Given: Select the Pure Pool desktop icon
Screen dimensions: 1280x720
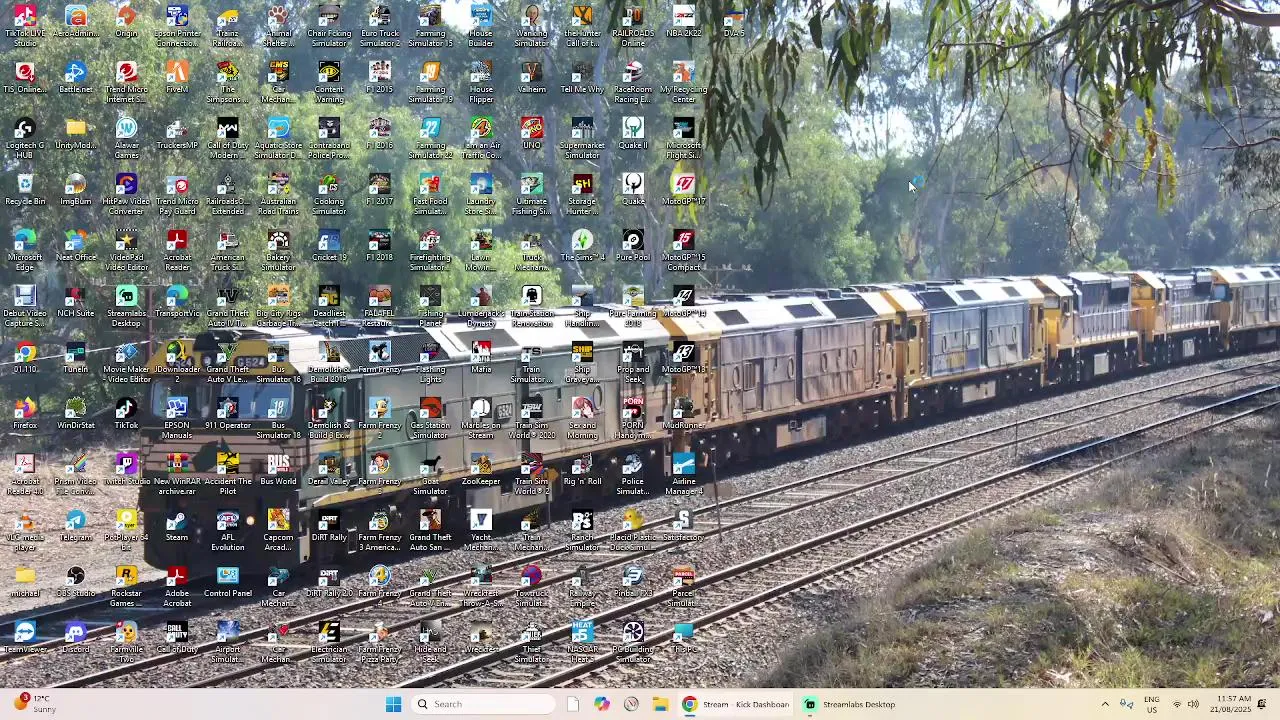Looking at the screenshot, I should 633,246.
